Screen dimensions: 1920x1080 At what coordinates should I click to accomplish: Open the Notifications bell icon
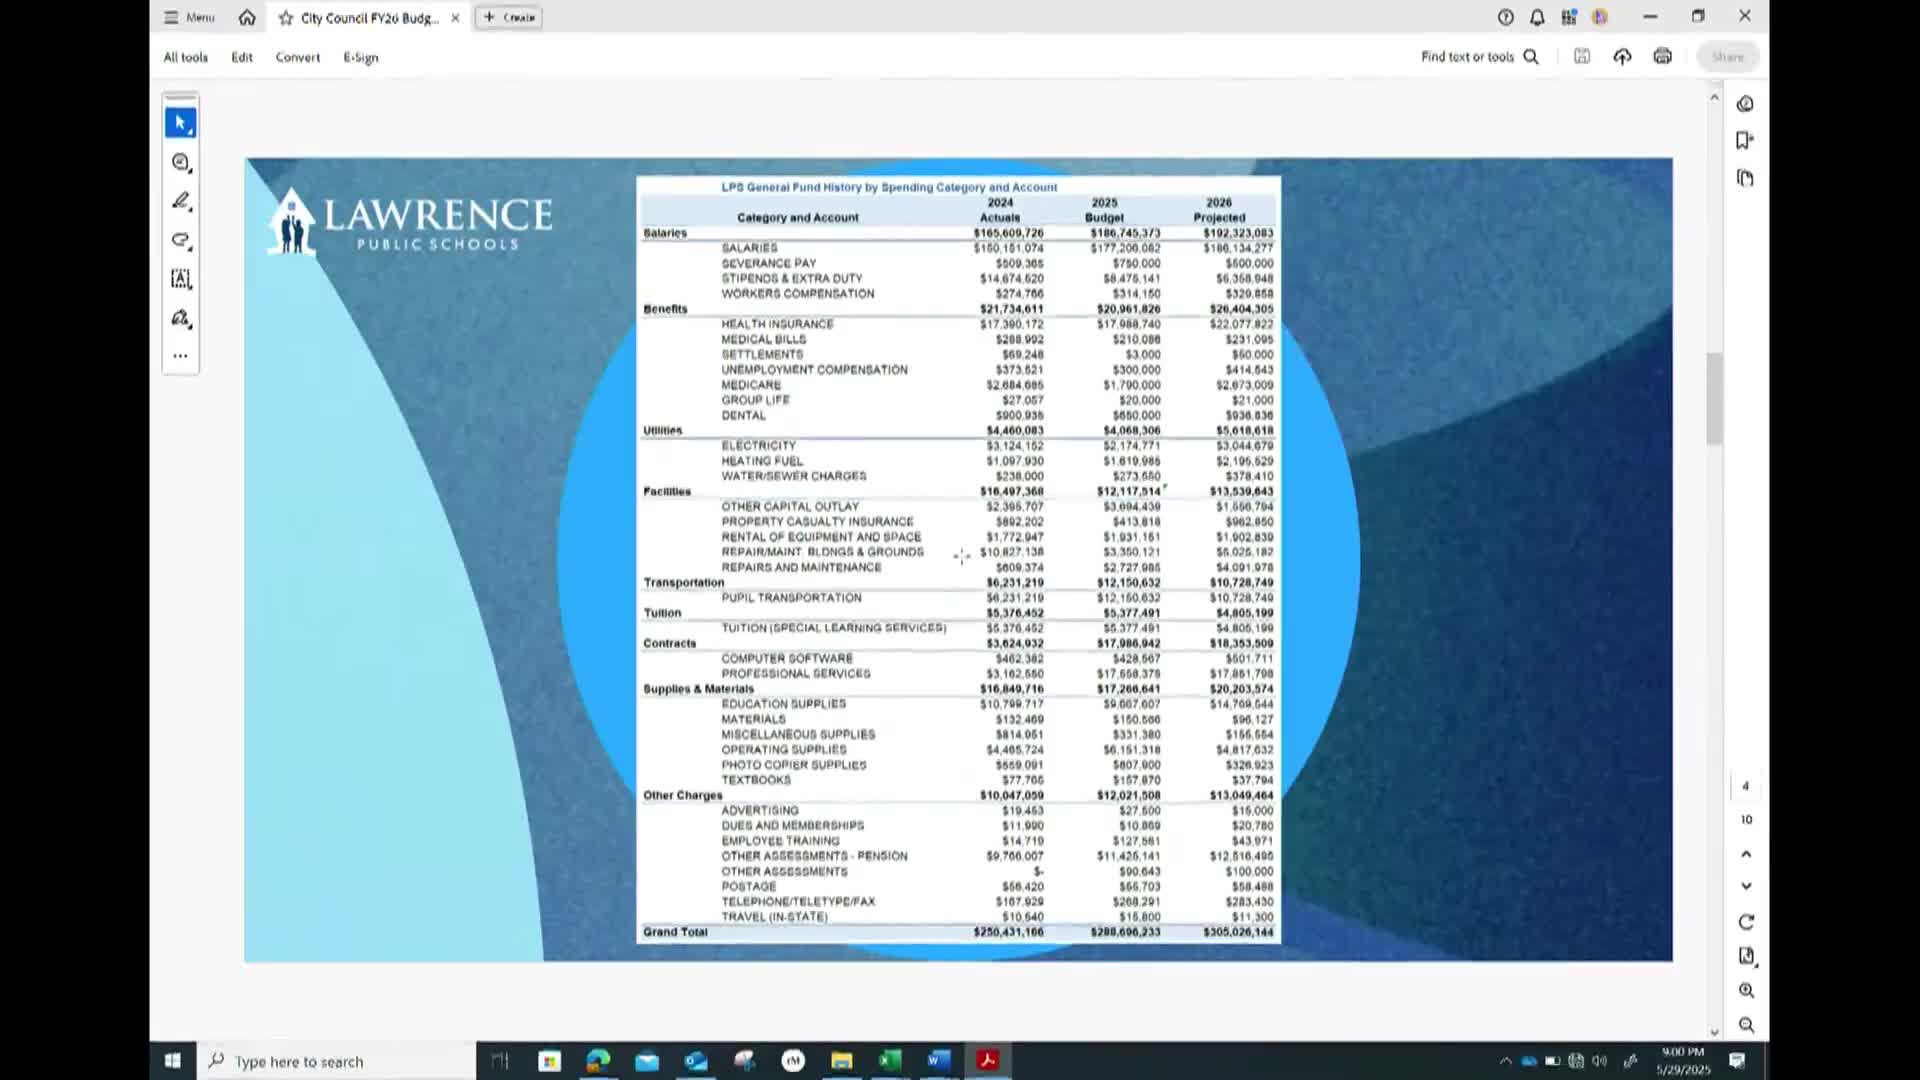pos(1537,17)
